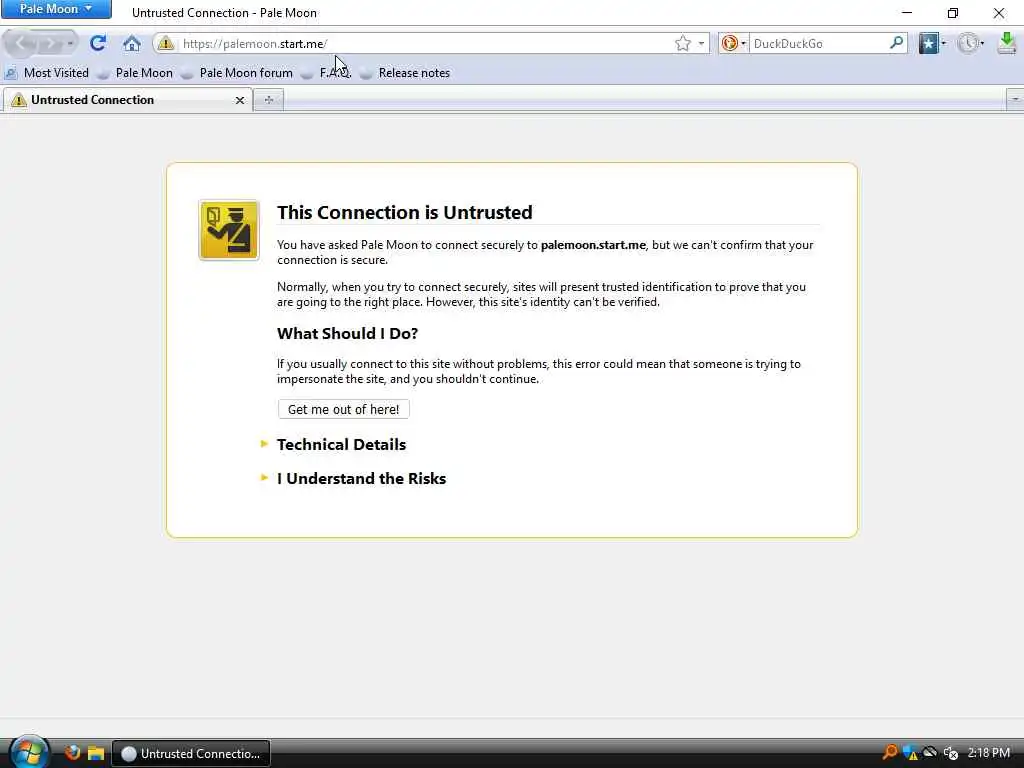The image size is (1024, 768).
Task: Open Most Visited bookmarks folder
Action: click(x=47, y=73)
